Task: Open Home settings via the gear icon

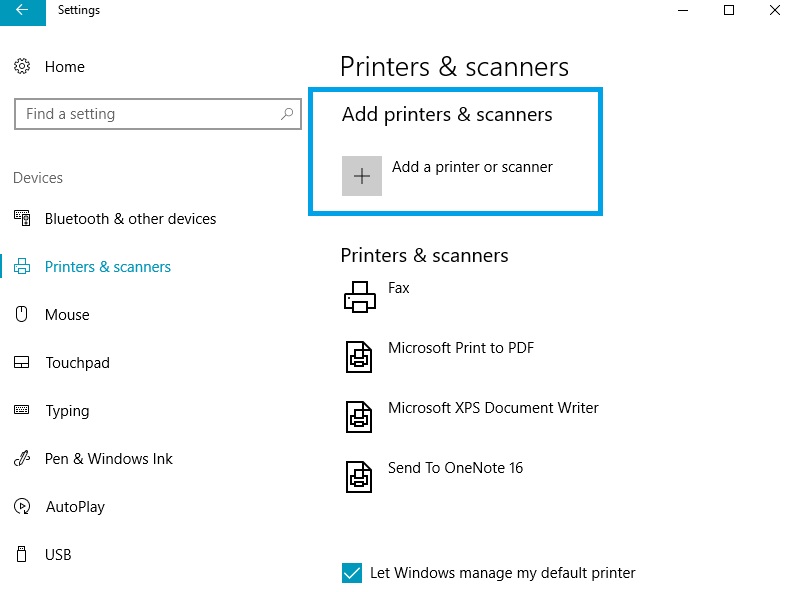Action: pyautogui.click(x=22, y=66)
